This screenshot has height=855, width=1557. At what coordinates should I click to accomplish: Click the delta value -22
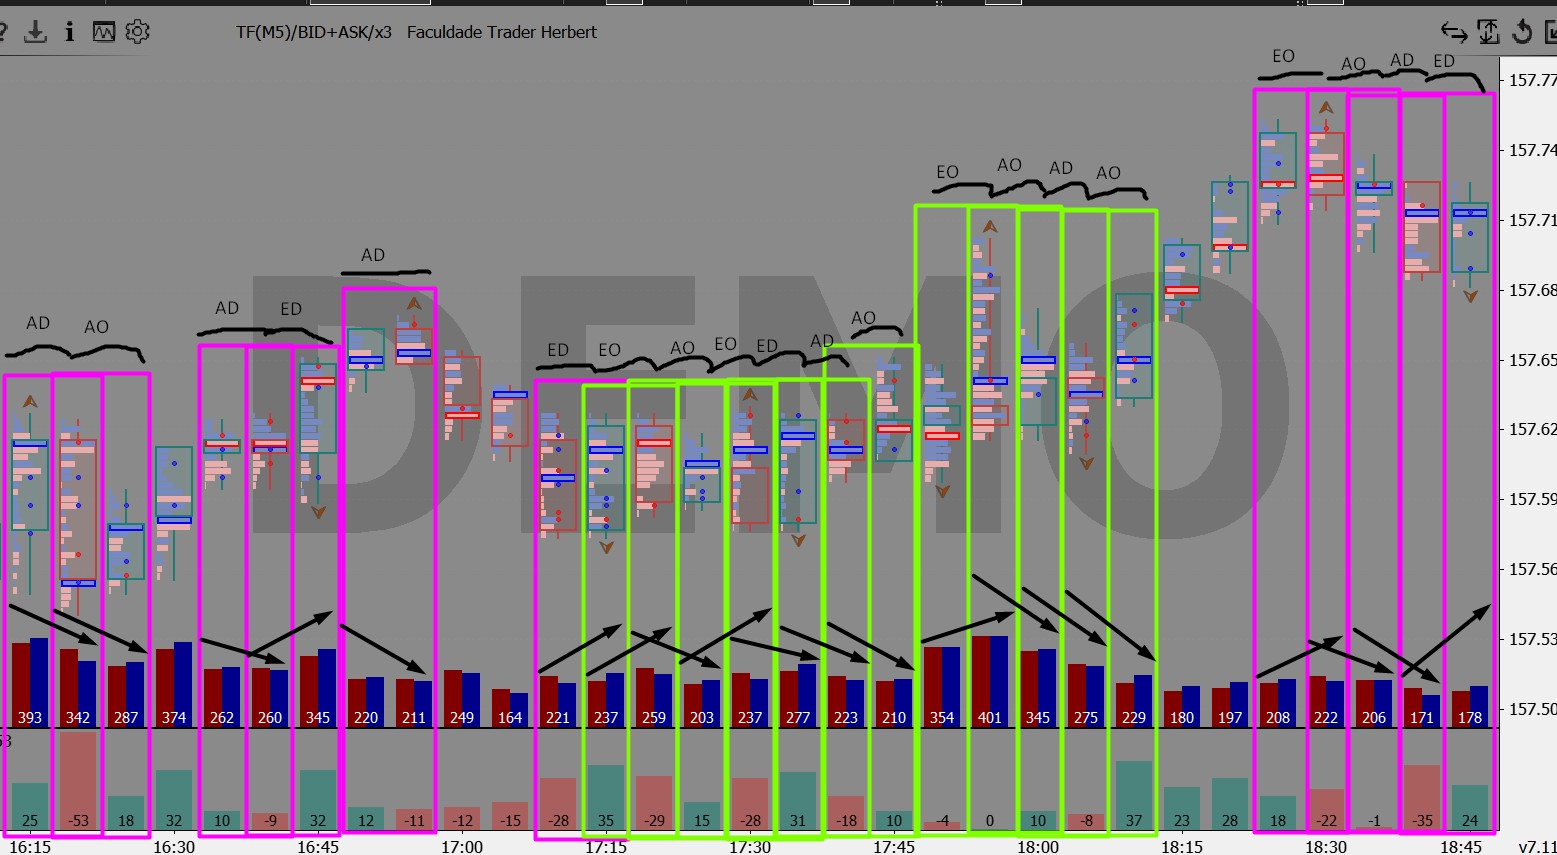point(1326,821)
